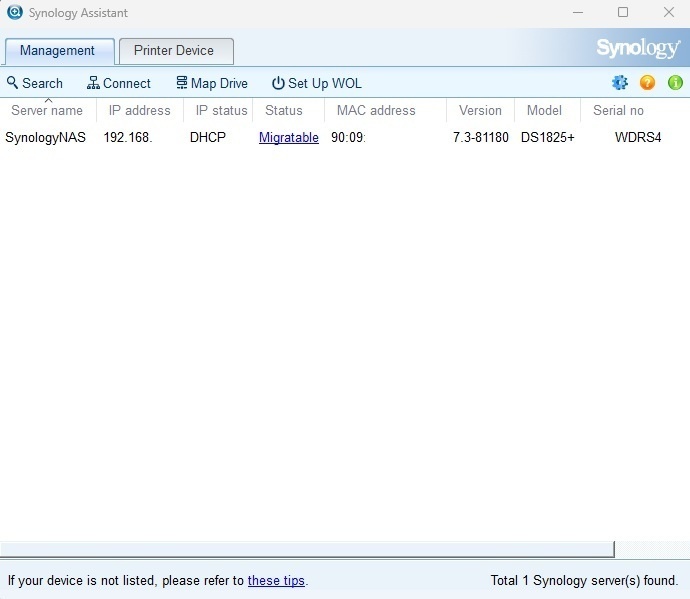Open the 'these tips' link
Viewport: 690px width, 599px height.
276,581
